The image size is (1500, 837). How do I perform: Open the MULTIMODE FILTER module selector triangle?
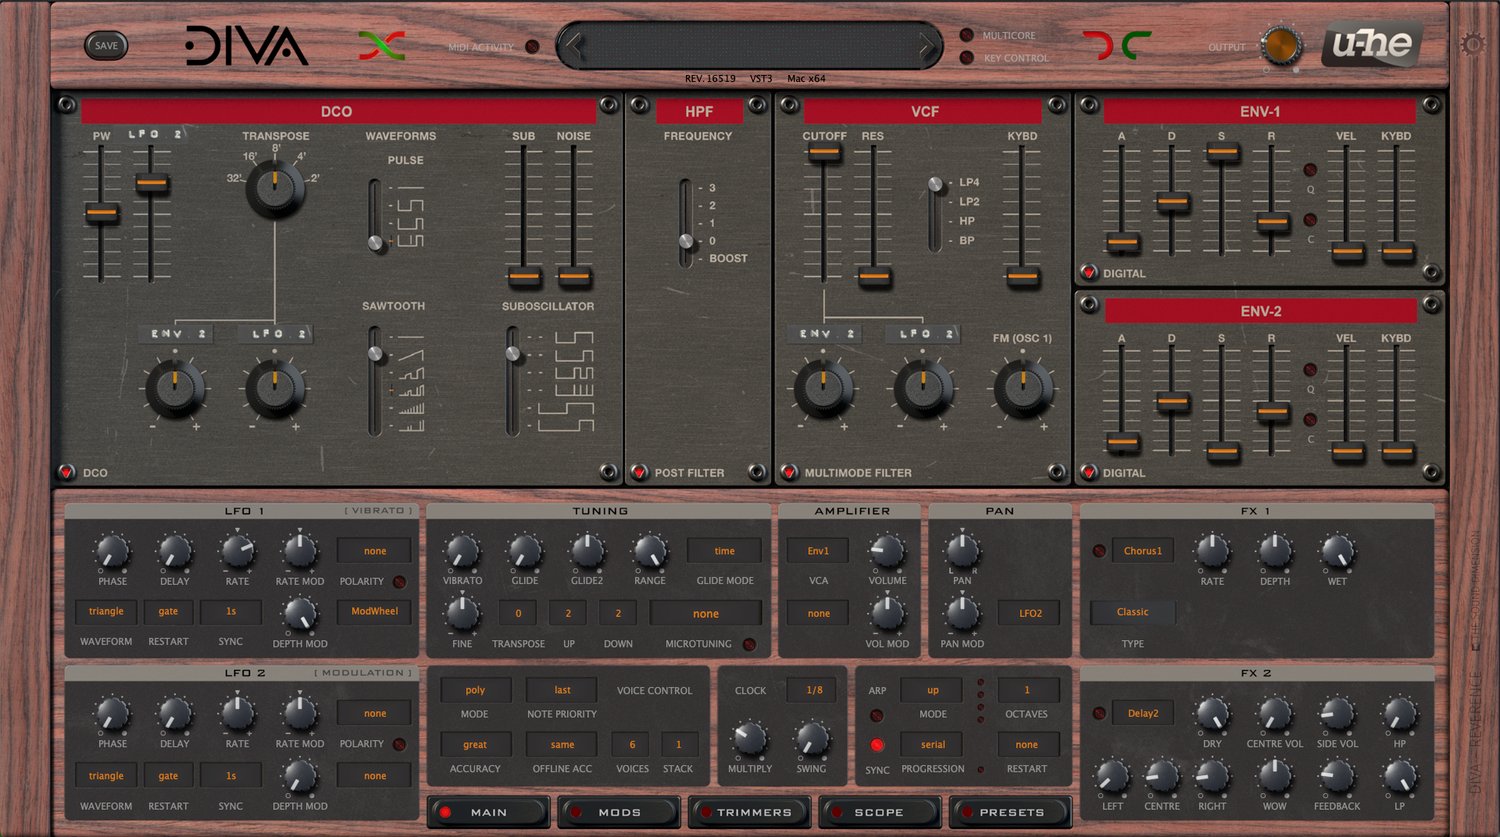789,472
